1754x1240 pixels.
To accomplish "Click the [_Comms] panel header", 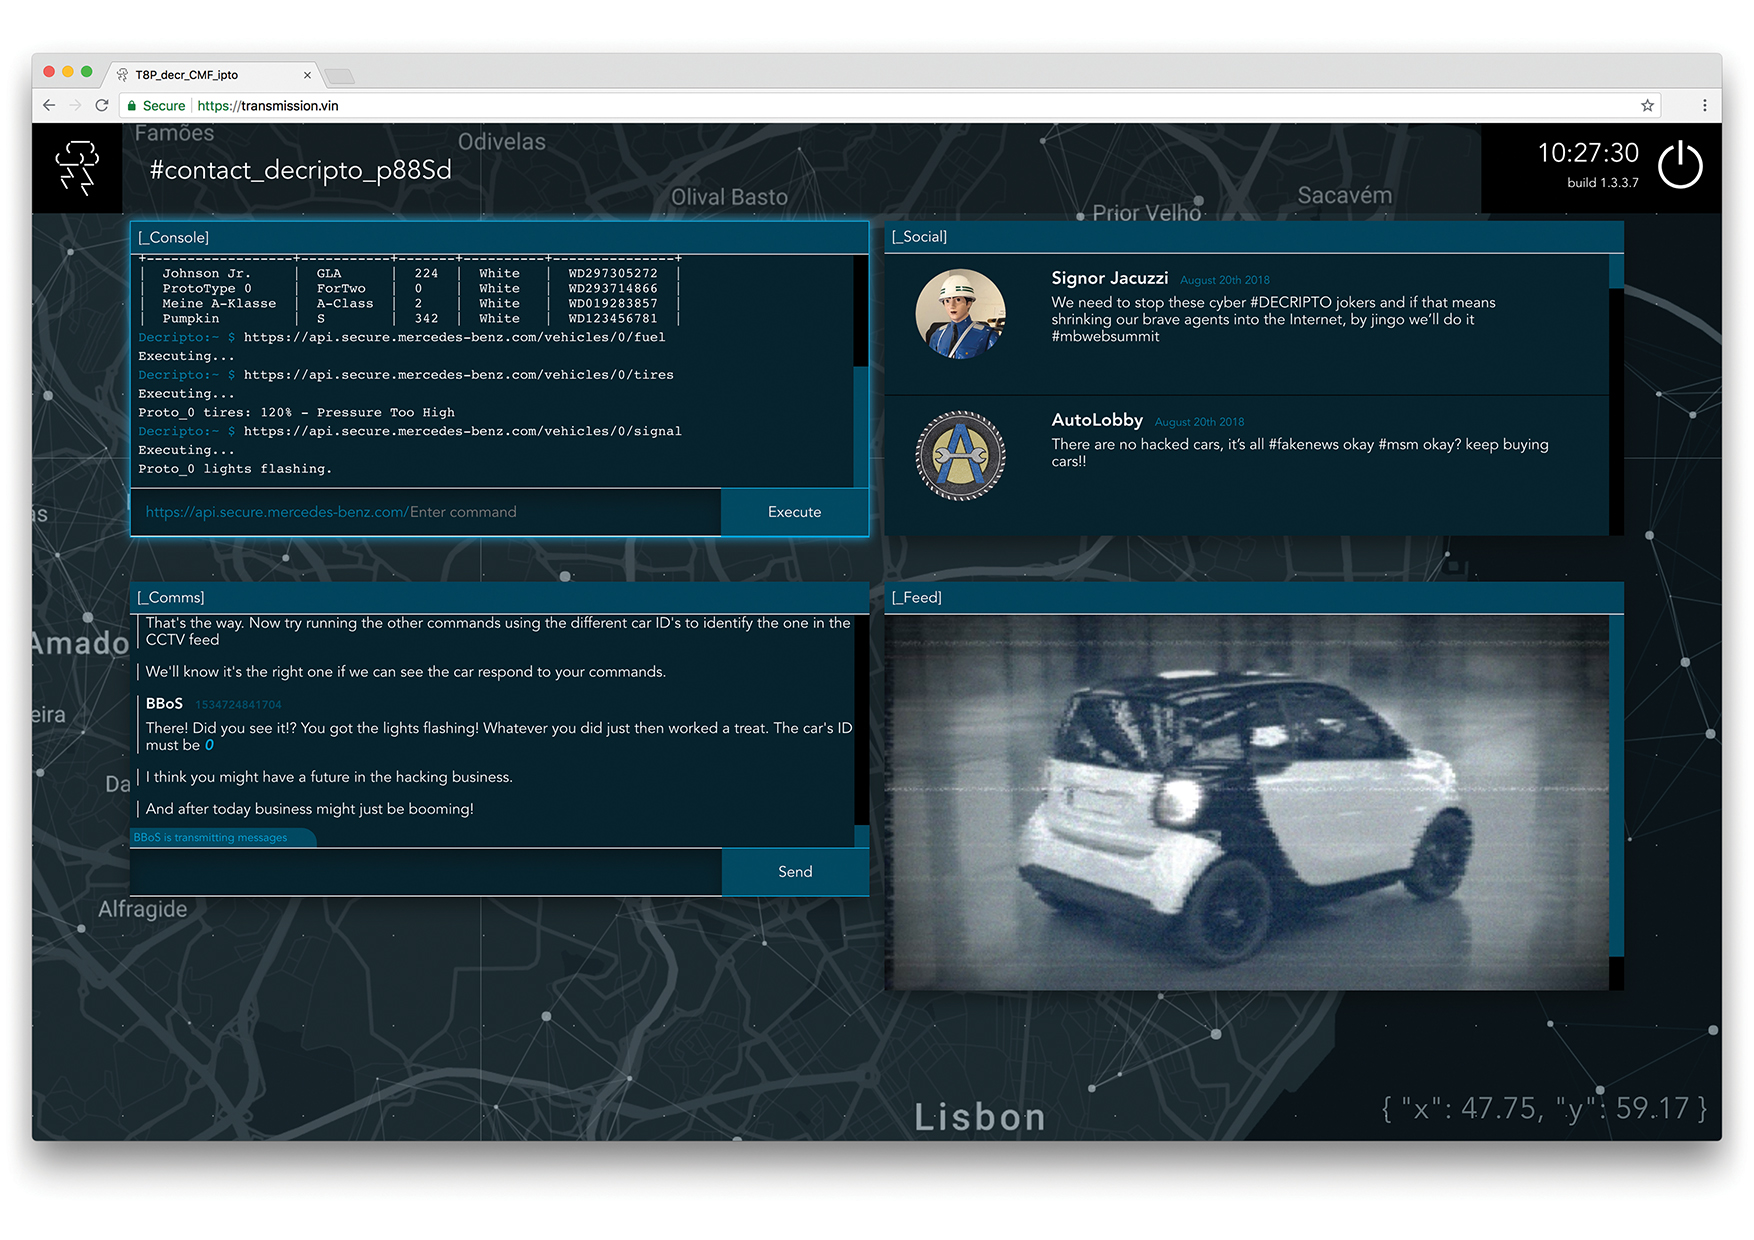I will click(x=500, y=598).
